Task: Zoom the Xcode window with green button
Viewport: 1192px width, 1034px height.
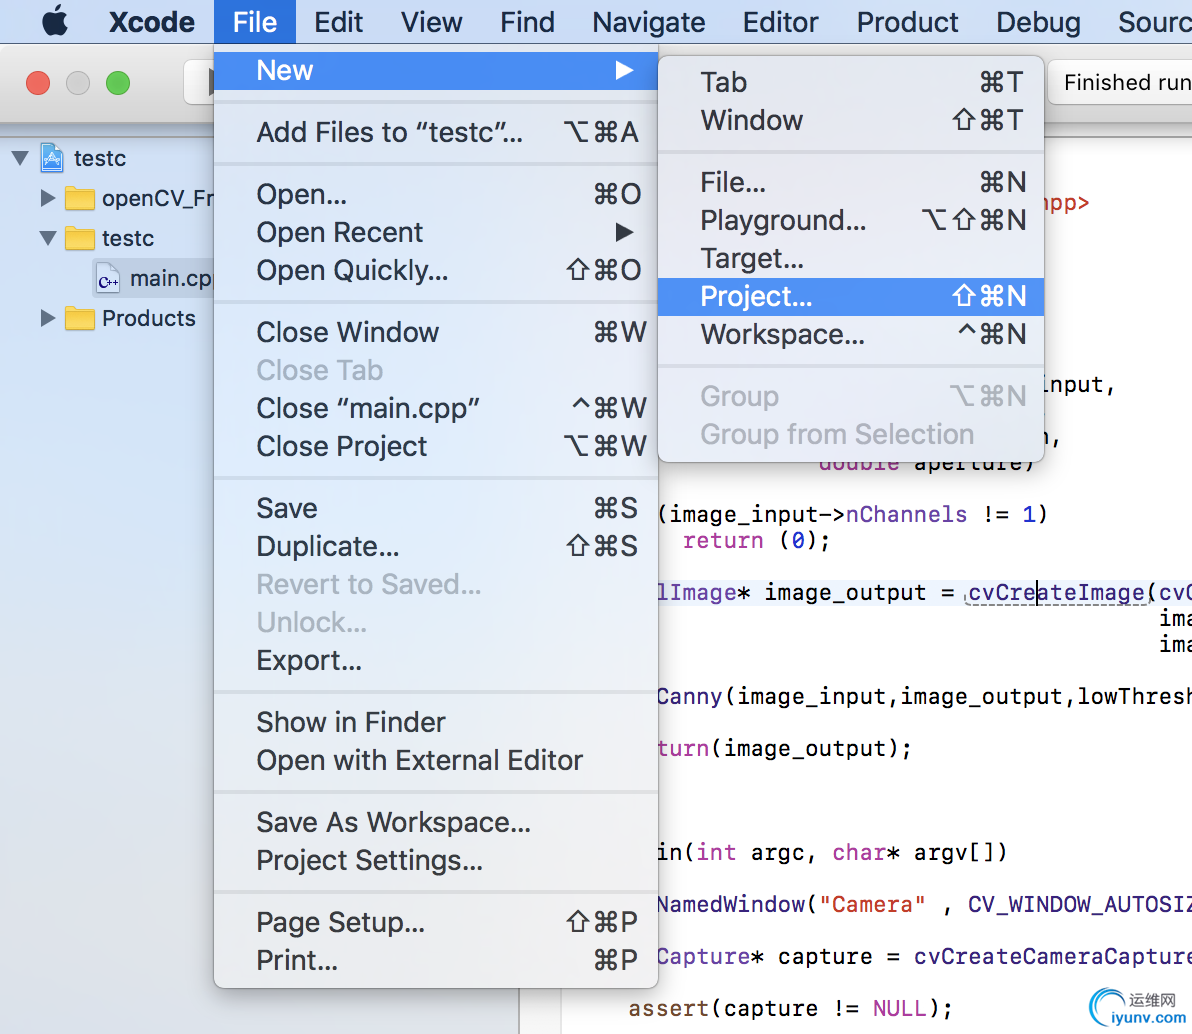Action: click(118, 82)
